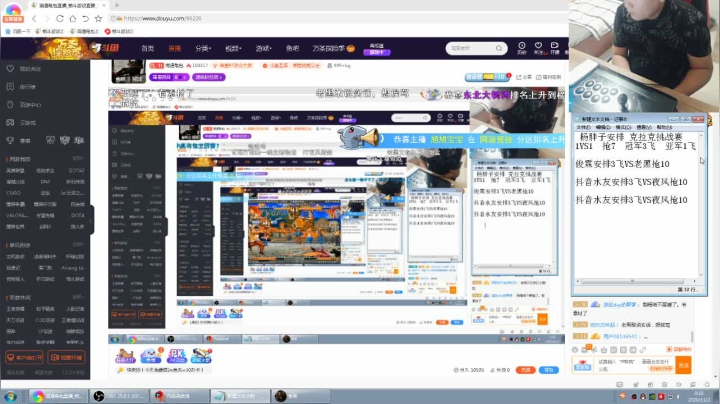Click the 开播 camera icon in header
The height and width of the screenshot is (404, 720).
[x=555, y=48]
